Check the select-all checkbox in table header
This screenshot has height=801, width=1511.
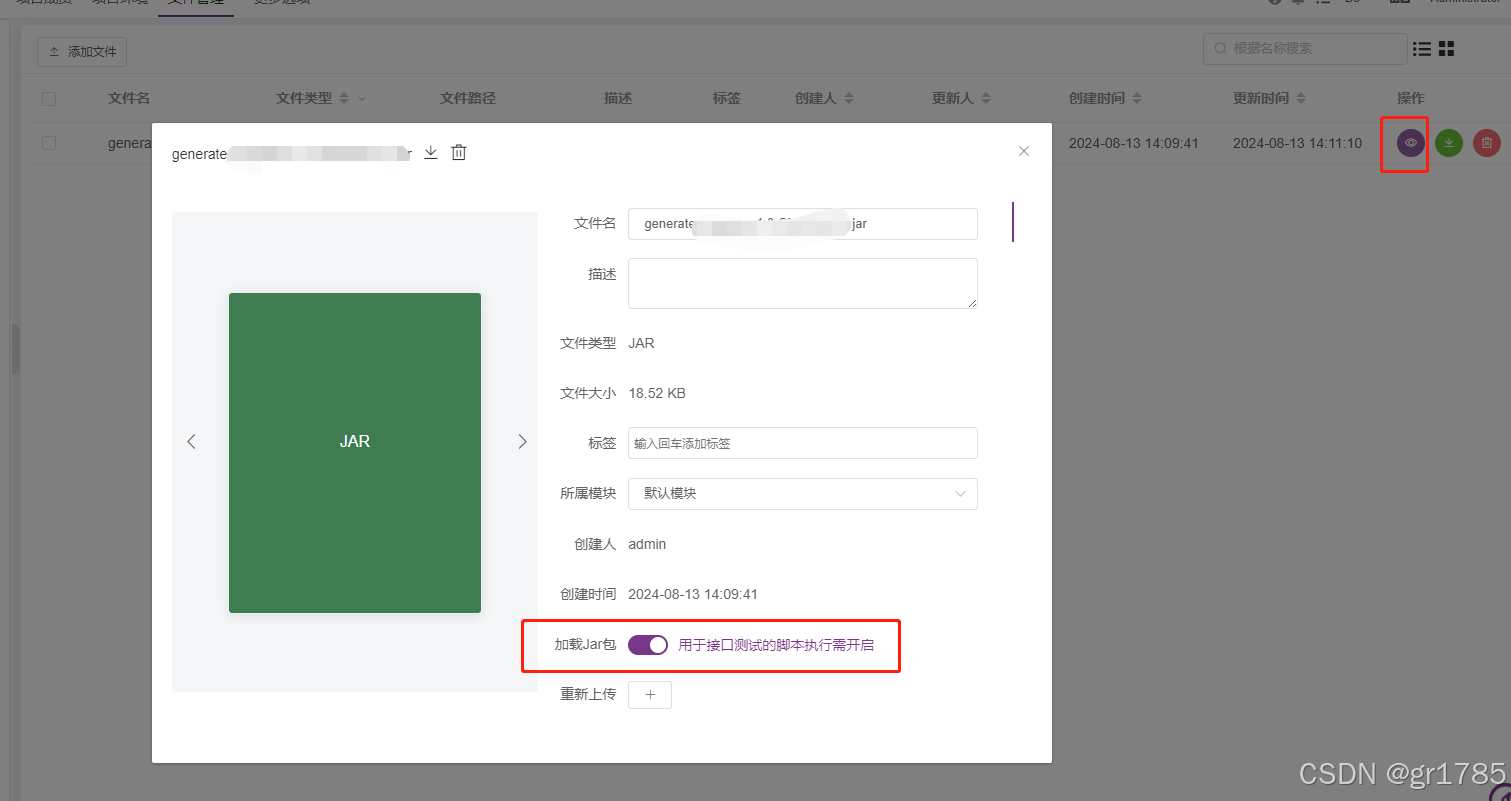coord(49,98)
